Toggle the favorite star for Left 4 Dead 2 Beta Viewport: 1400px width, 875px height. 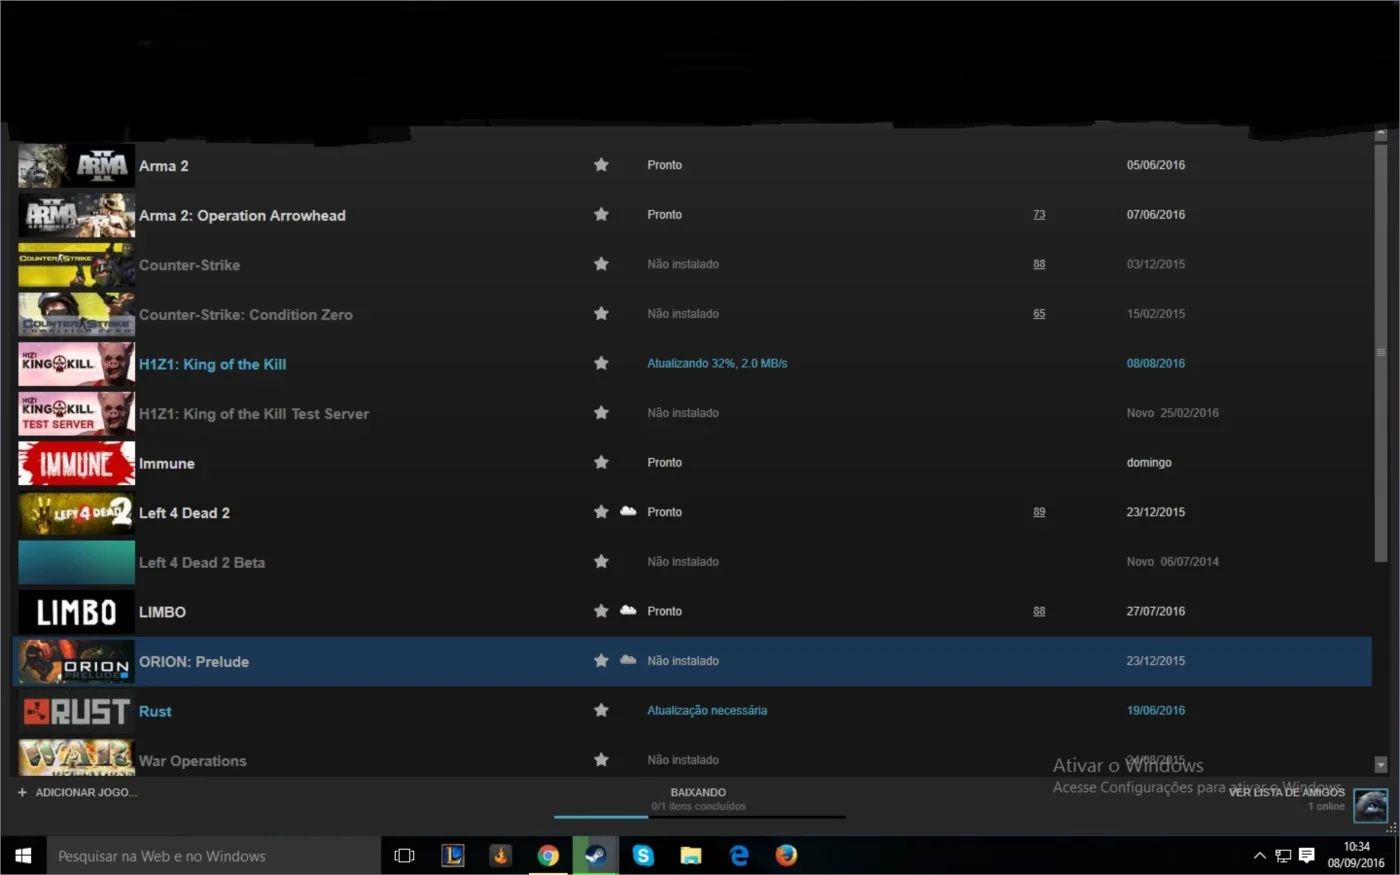(x=601, y=561)
